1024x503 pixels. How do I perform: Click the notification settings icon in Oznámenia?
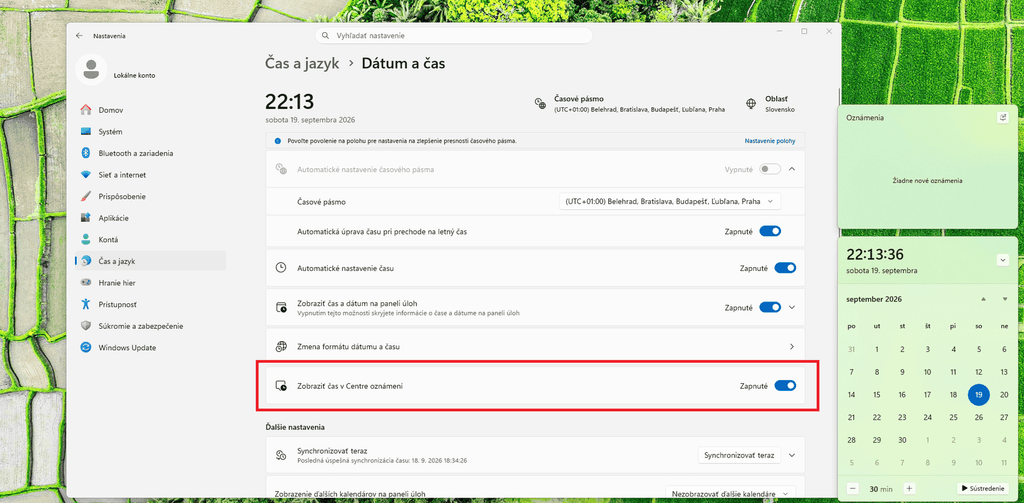click(x=1003, y=118)
